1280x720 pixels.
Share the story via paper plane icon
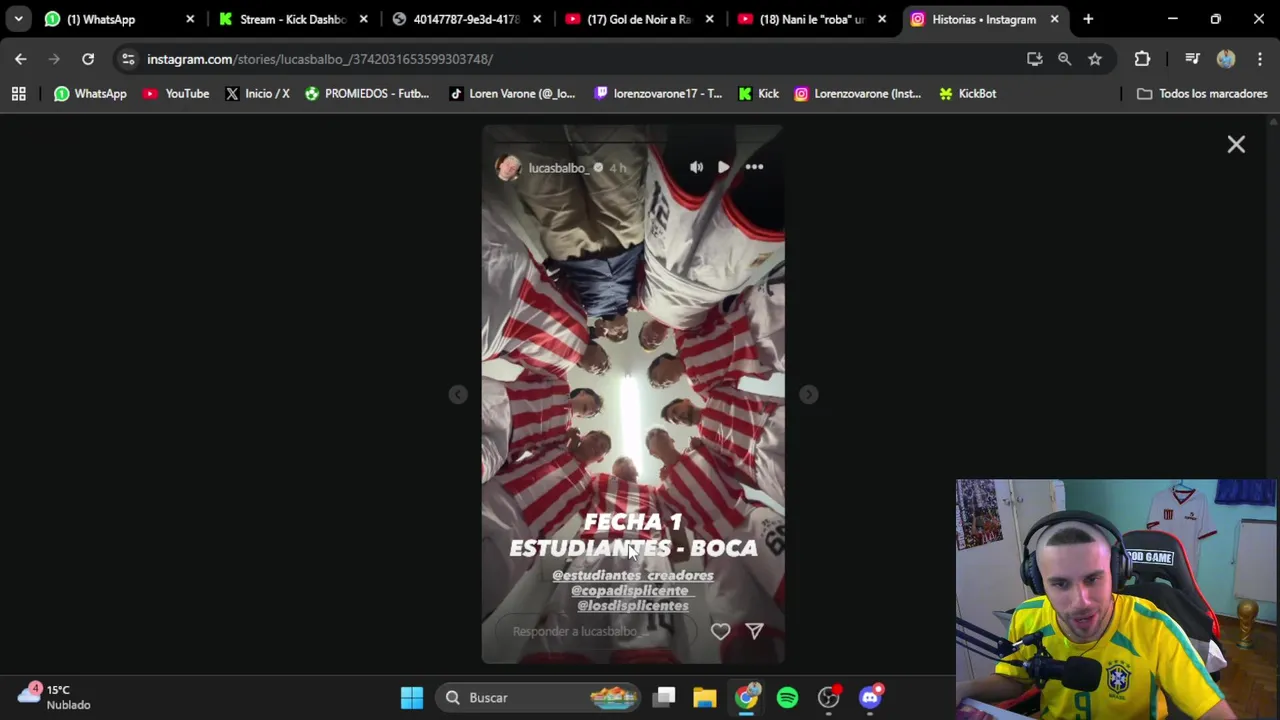point(754,631)
